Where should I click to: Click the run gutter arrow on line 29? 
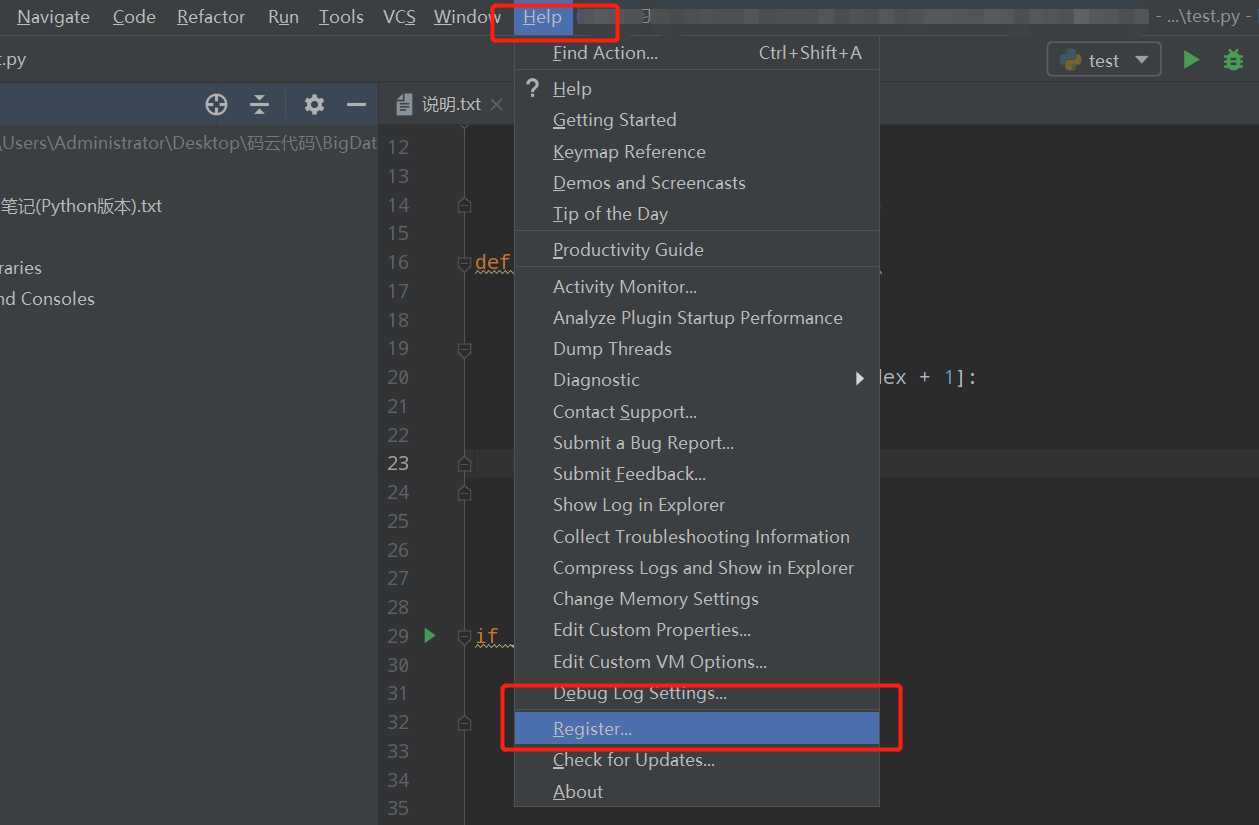click(x=430, y=635)
